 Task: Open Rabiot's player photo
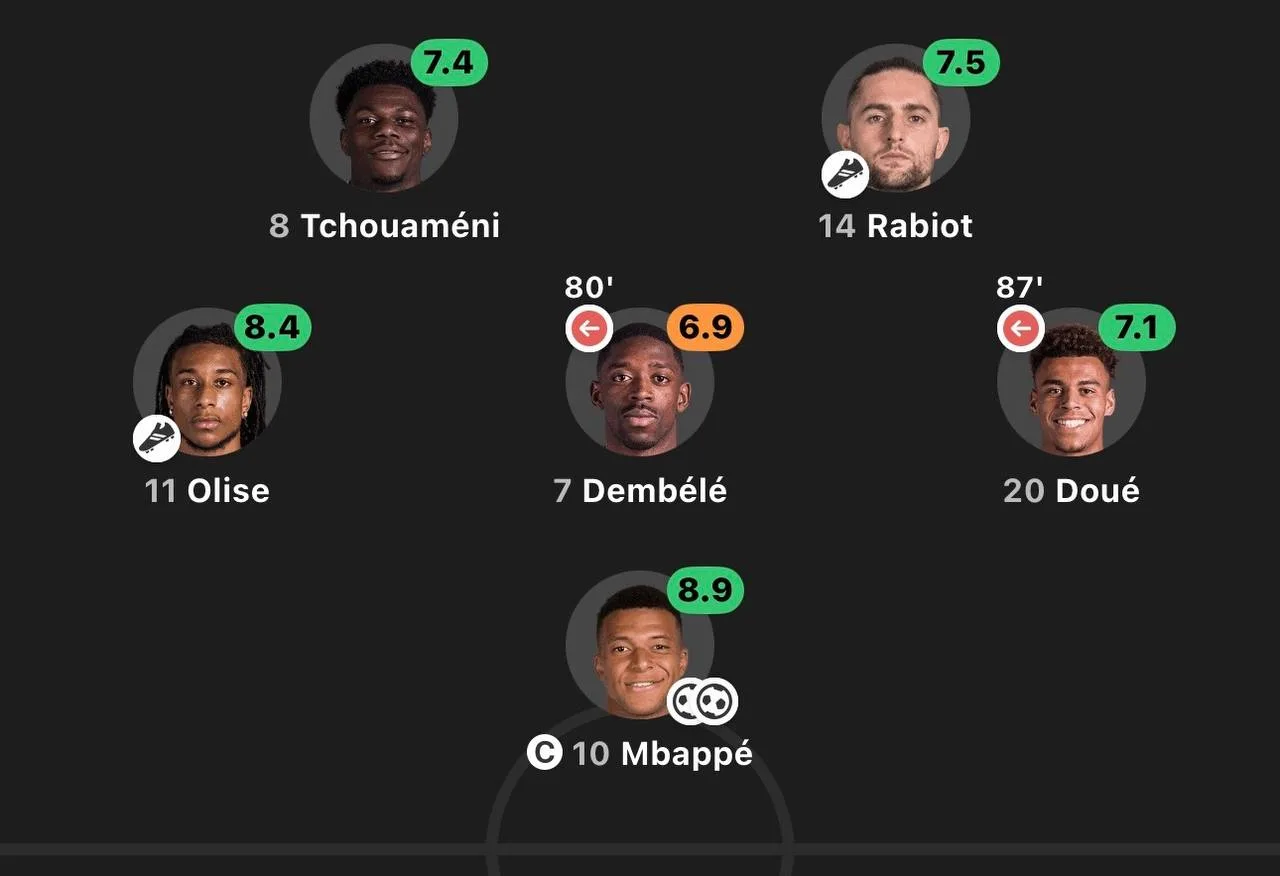click(x=896, y=117)
